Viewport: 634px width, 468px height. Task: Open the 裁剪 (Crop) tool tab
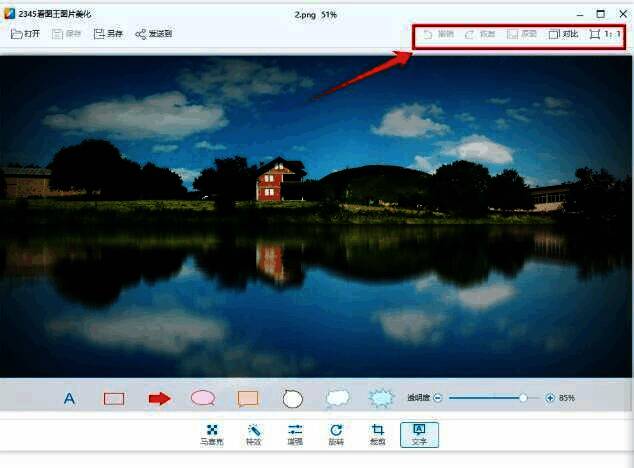377,434
